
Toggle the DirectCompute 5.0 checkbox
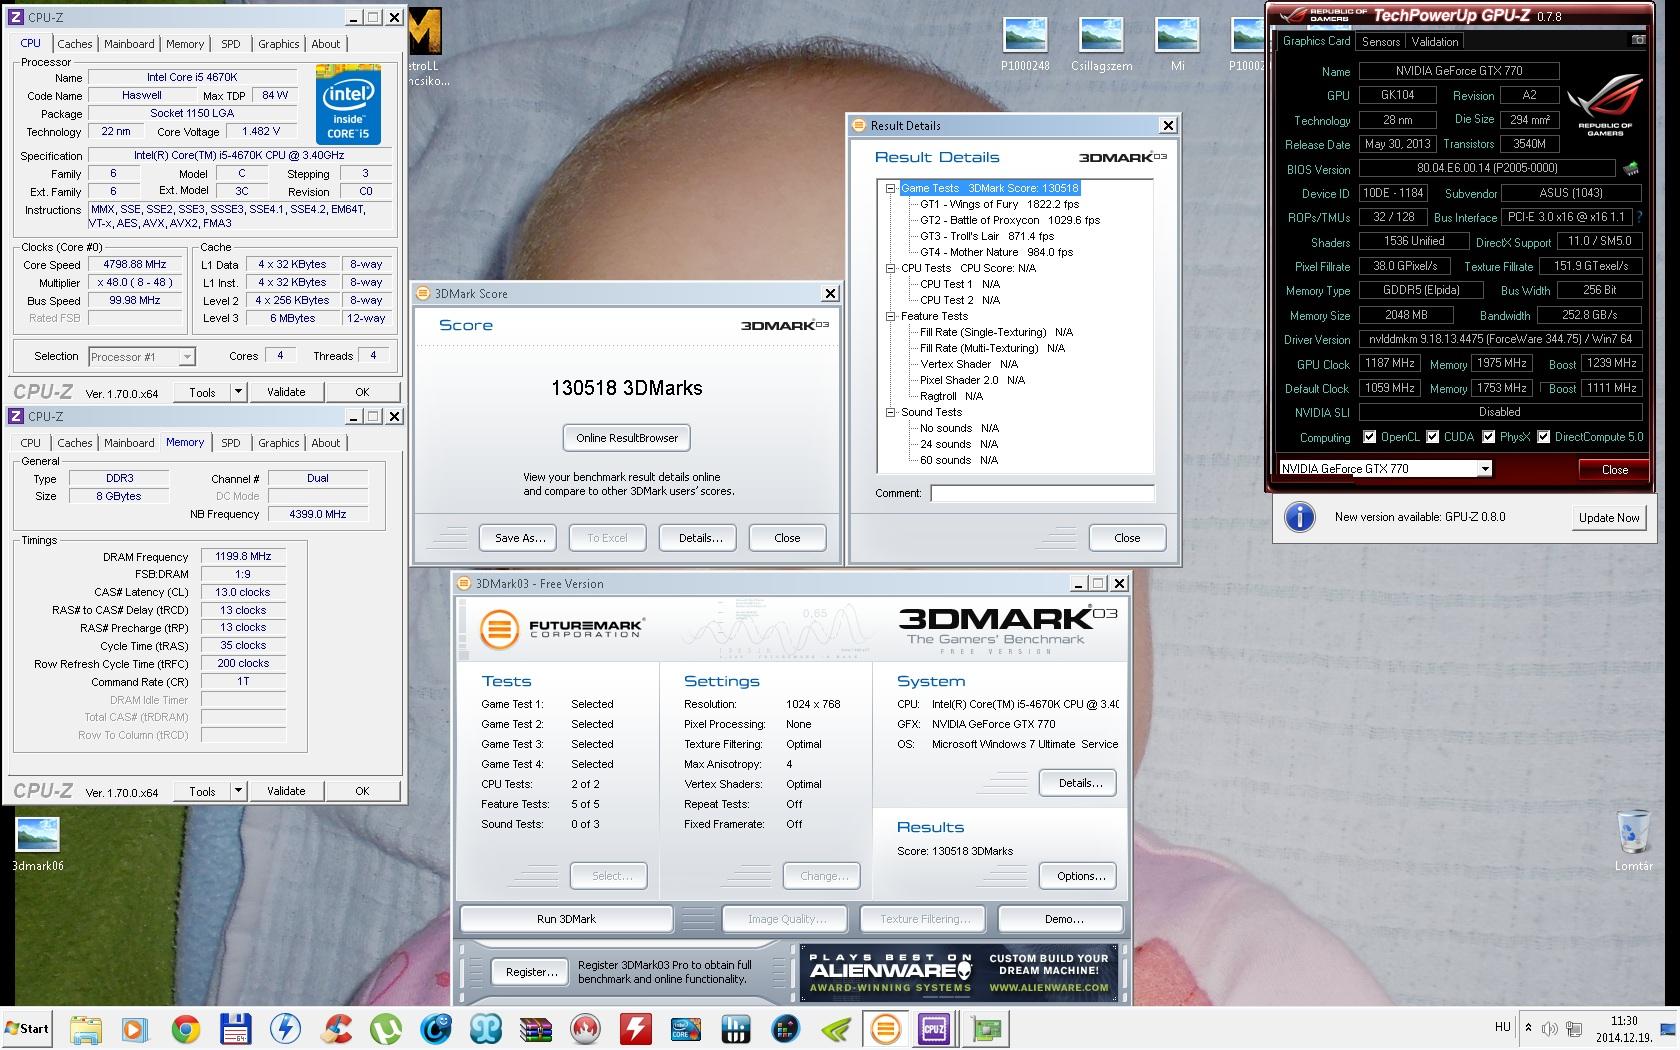tap(1544, 437)
